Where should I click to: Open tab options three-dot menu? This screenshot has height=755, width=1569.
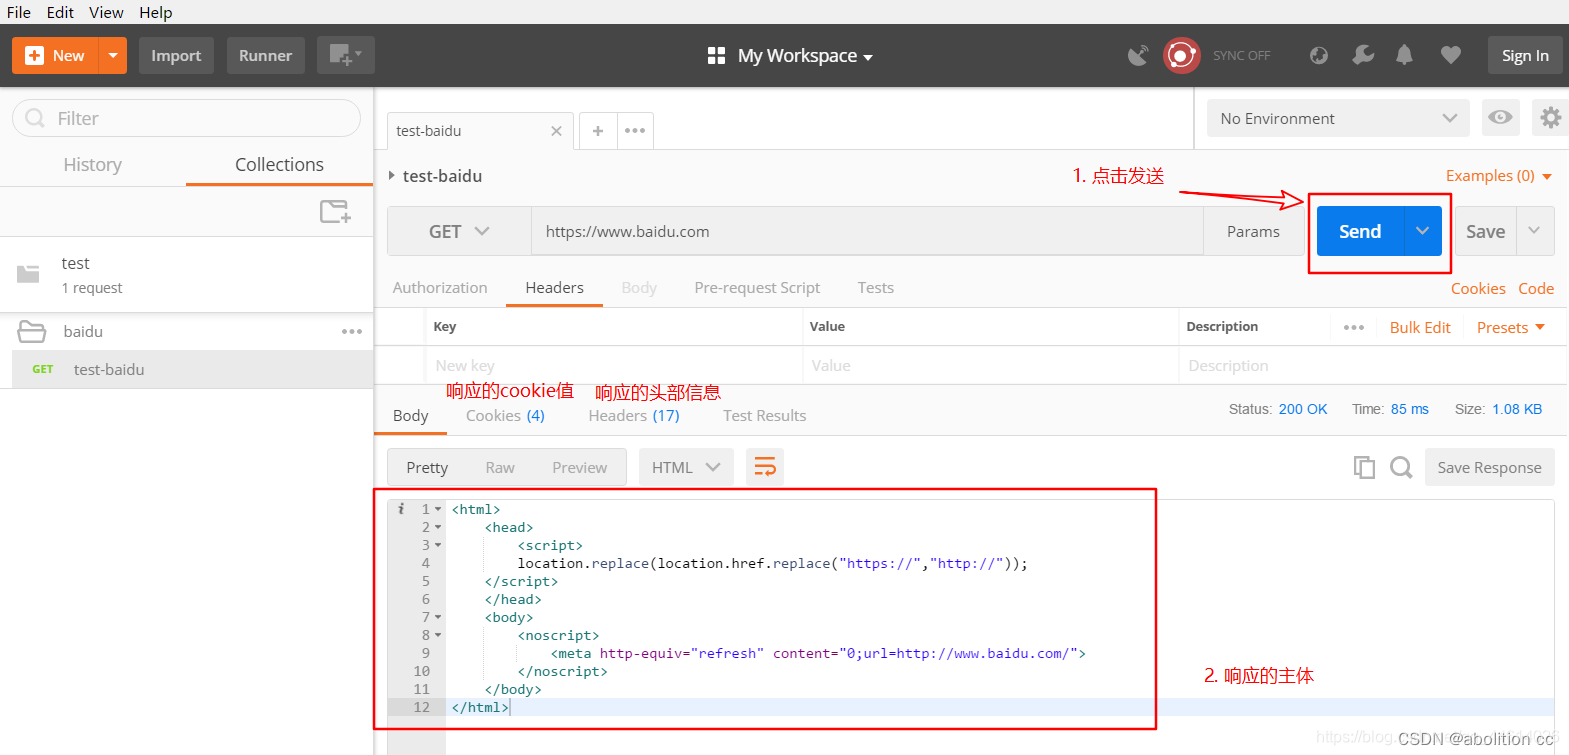(635, 131)
